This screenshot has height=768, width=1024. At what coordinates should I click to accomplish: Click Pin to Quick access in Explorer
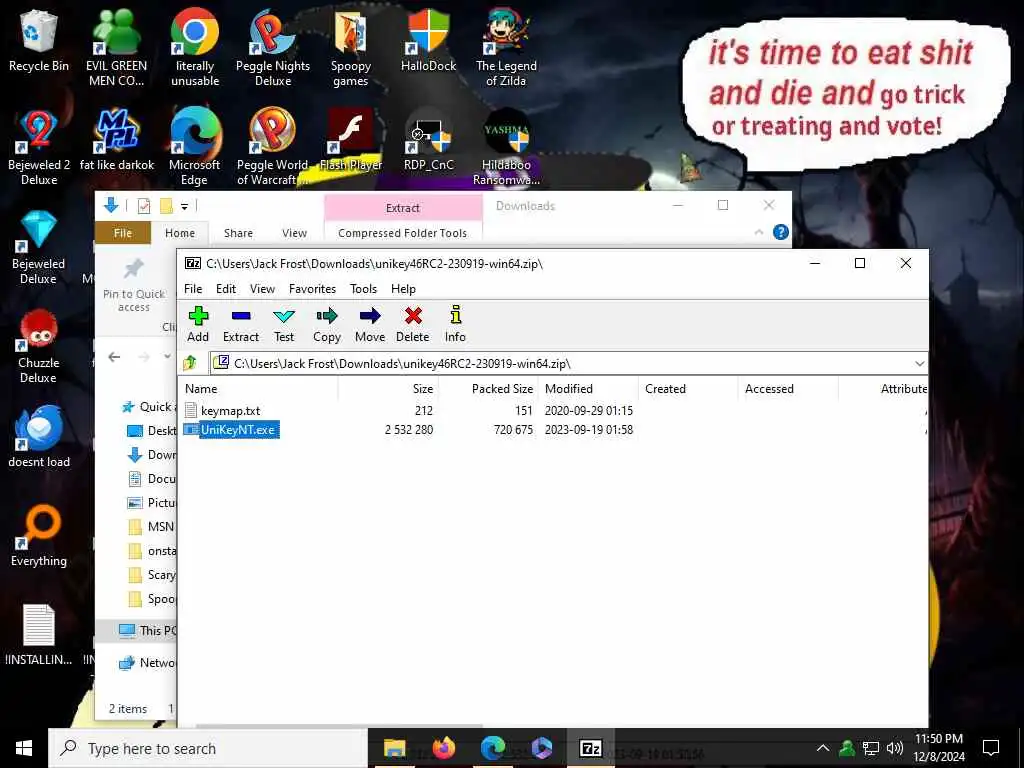134,285
